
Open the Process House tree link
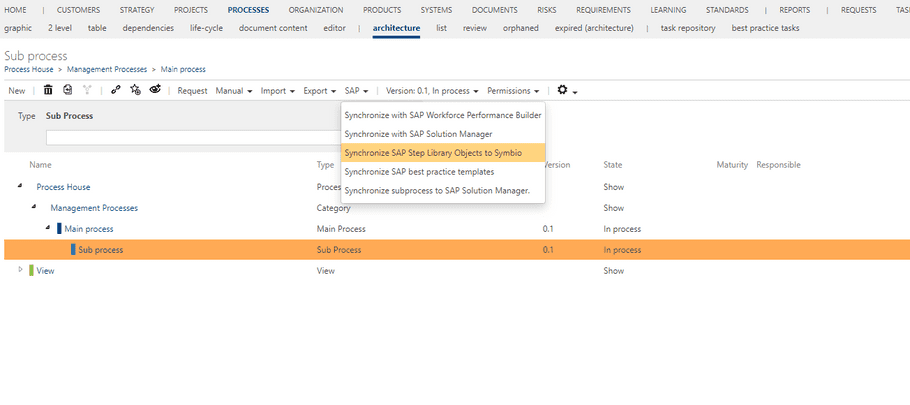[63, 187]
